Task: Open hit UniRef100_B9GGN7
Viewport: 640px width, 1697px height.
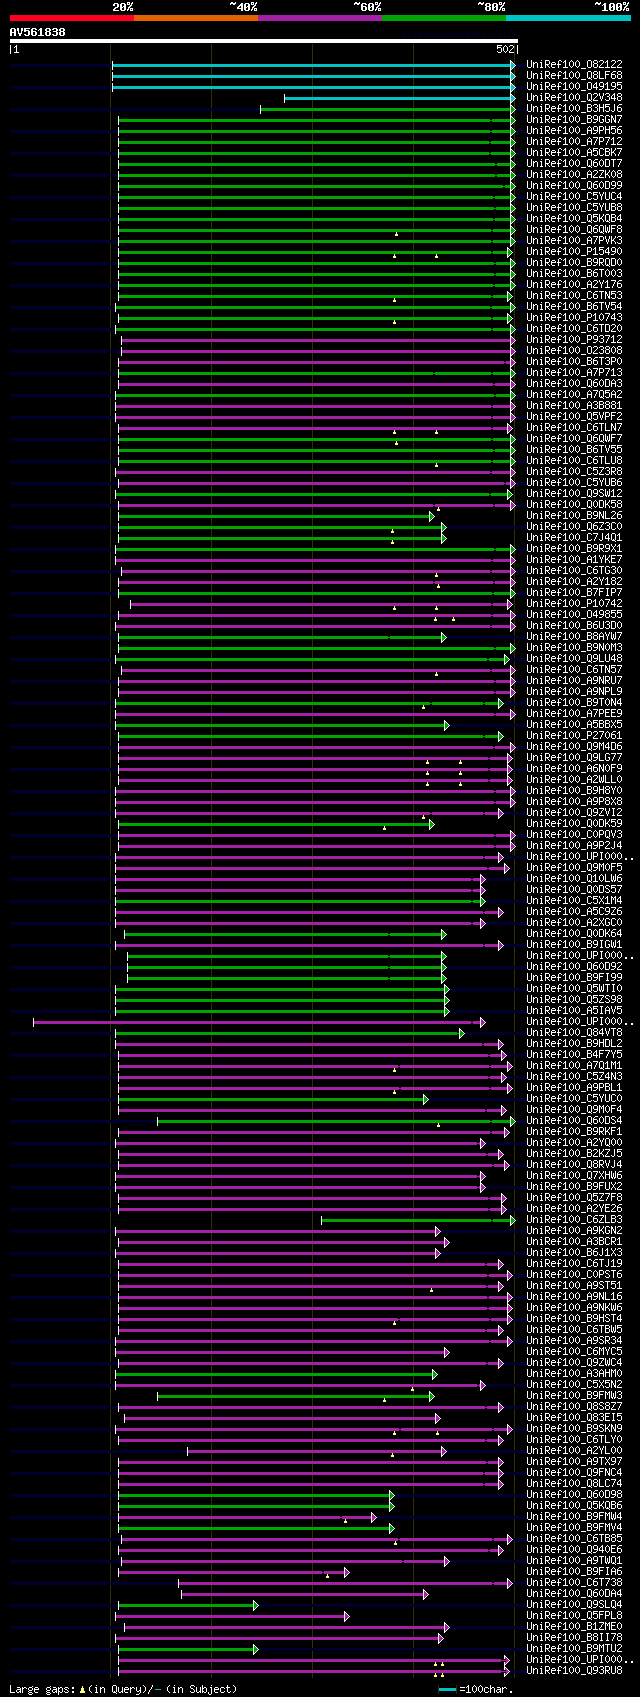Action: (x=574, y=120)
